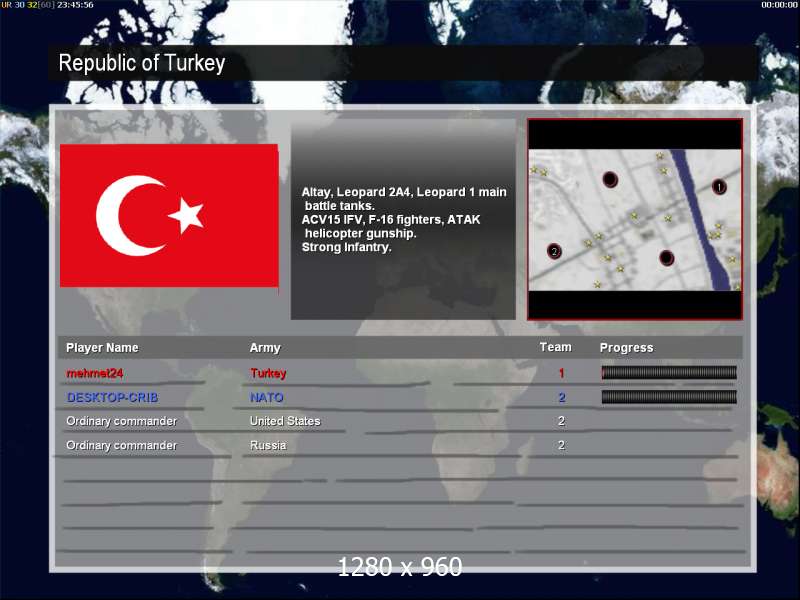Click team number in the Russia row
The height and width of the screenshot is (600, 800).
(x=561, y=445)
